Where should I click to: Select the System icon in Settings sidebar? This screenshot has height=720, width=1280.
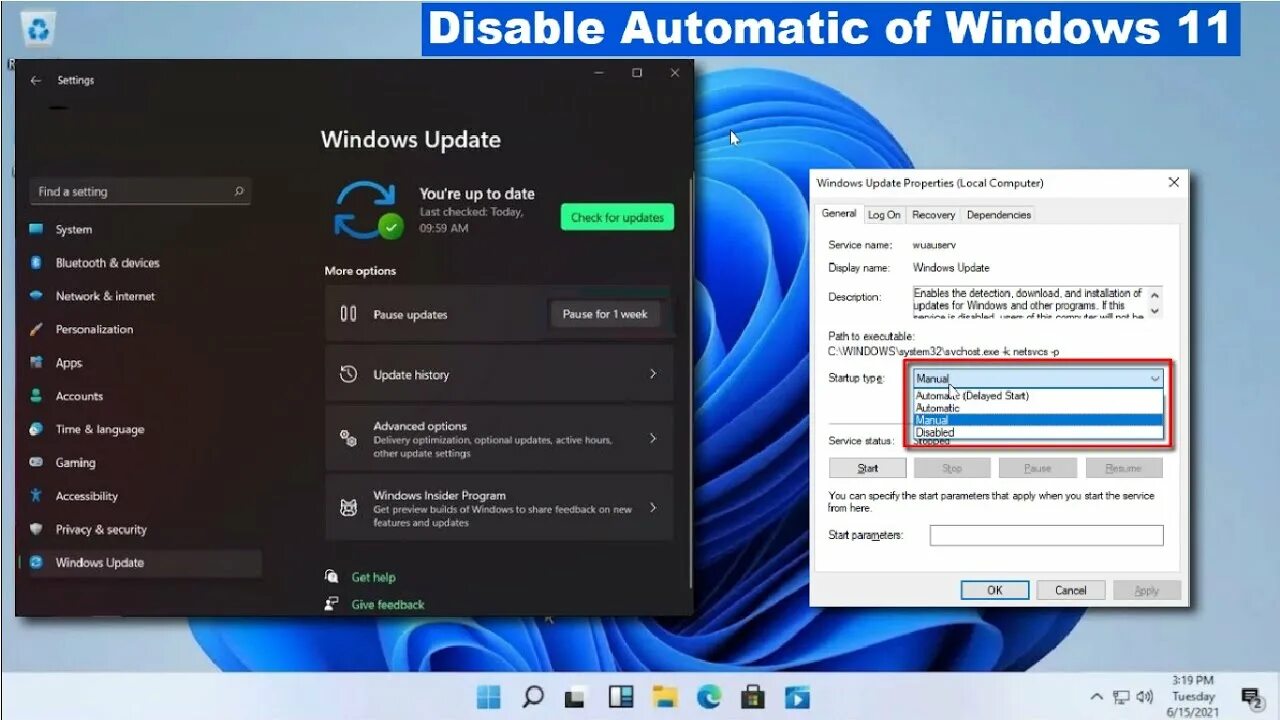coord(36,229)
